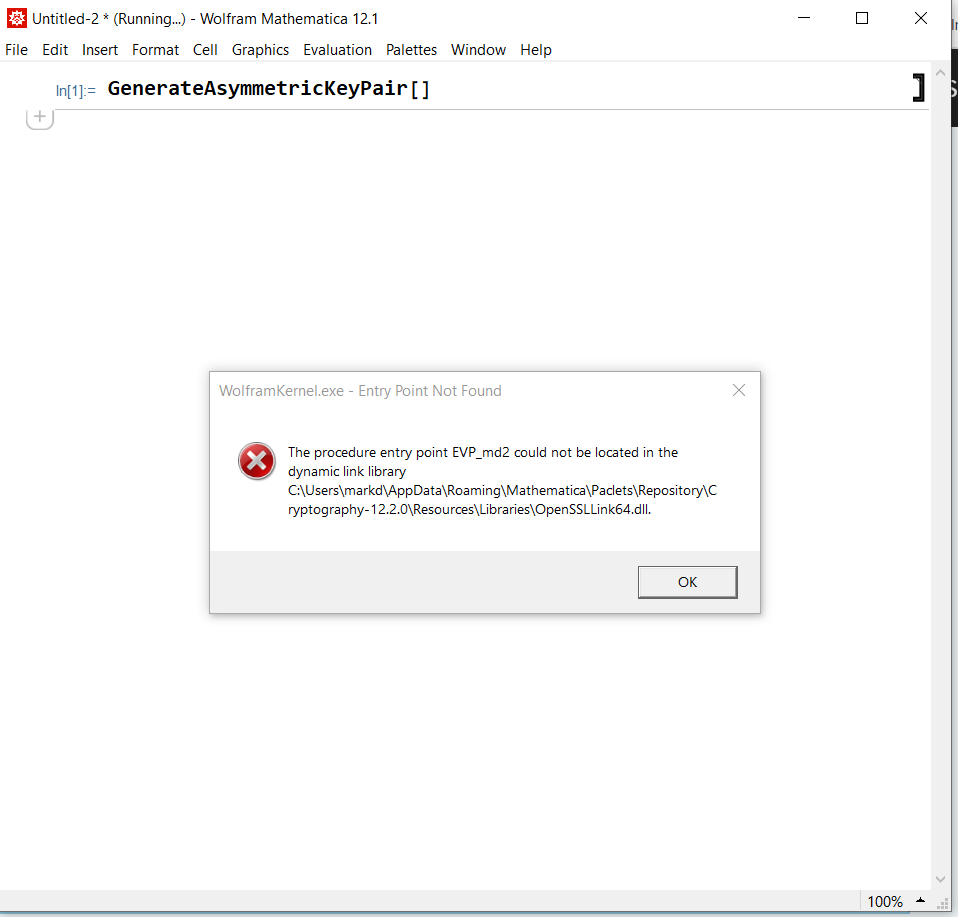This screenshot has width=958, height=917.
Task: Close the Mathematica window
Action: (920, 18)
